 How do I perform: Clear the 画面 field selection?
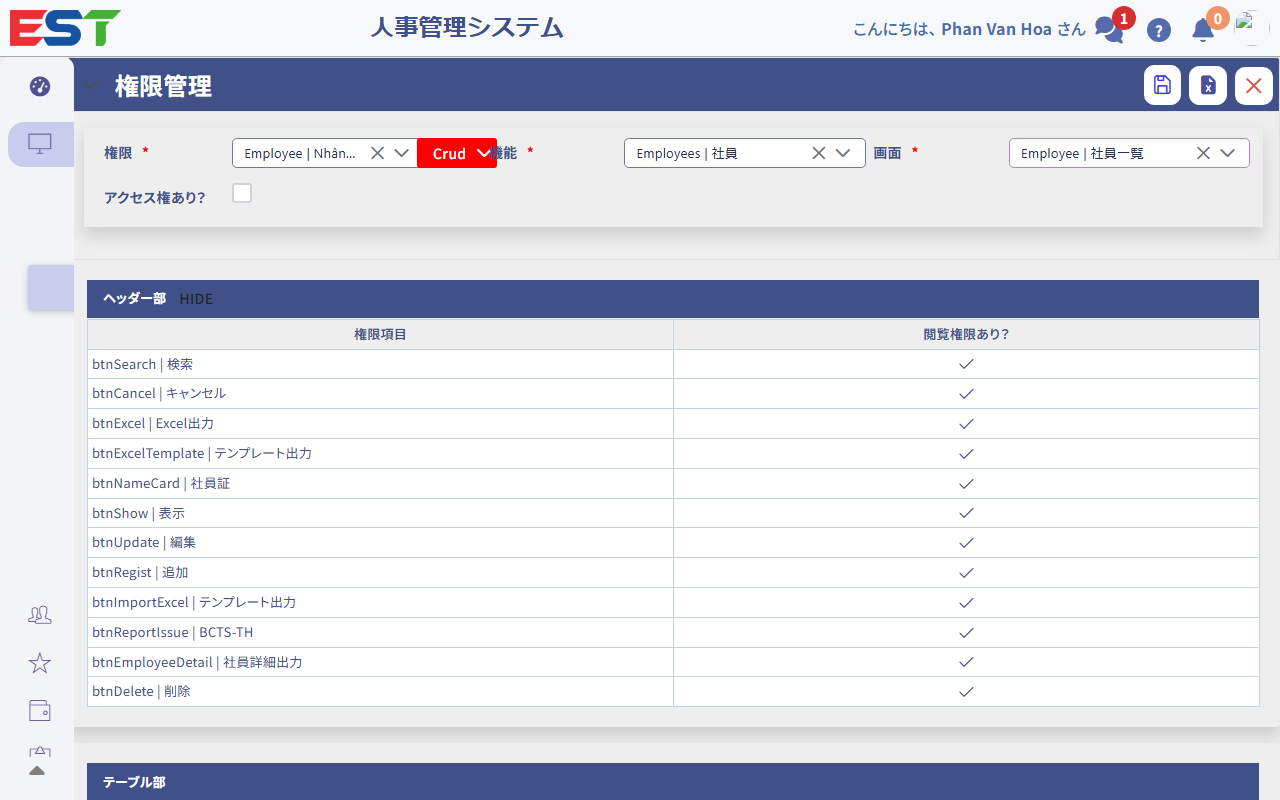tap(1203, 153)
